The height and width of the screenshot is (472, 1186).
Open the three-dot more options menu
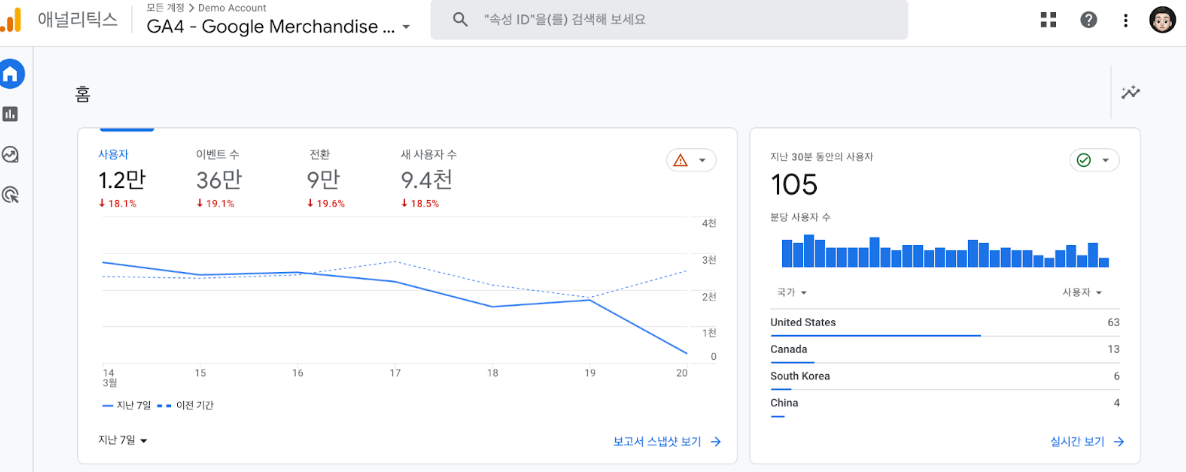coord(1125,20)
